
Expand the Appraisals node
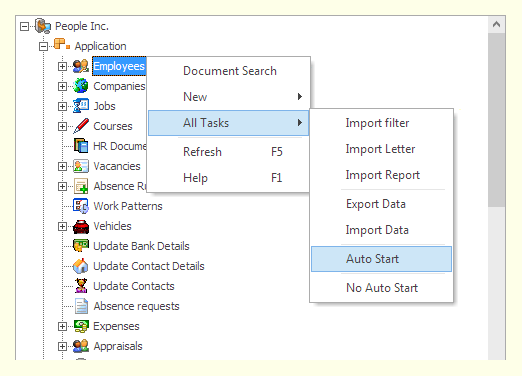tap(62, 346)
